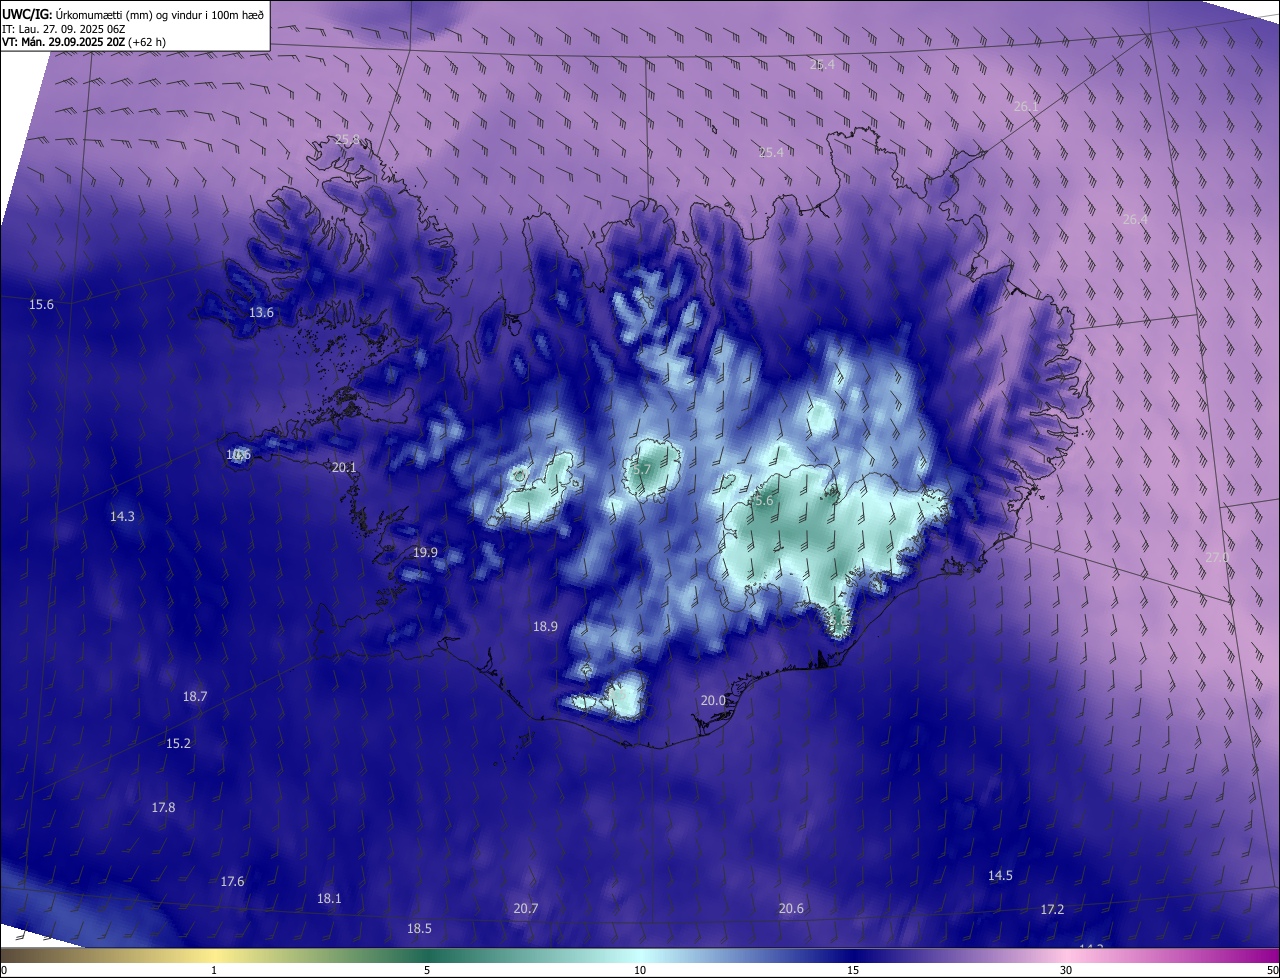Select the 30 tick label on the color scale
Image resolution: width=1280 pixels, height=978 pixels.
point(1066,970)
